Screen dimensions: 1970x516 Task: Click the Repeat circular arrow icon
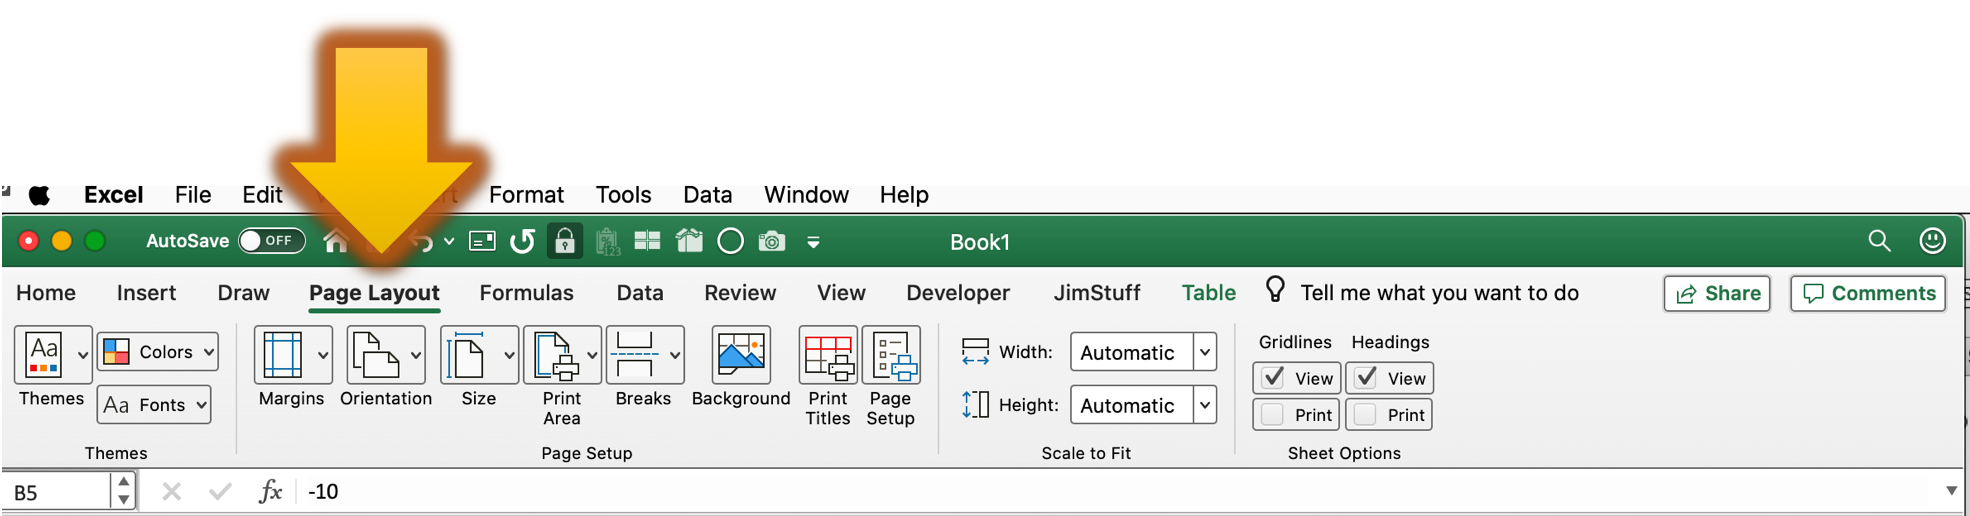coord(522,241)
